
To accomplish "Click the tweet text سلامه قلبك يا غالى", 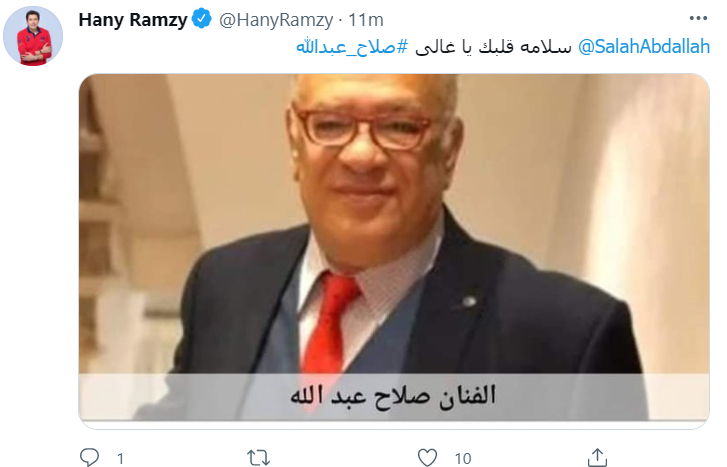I will click(493, 46).
